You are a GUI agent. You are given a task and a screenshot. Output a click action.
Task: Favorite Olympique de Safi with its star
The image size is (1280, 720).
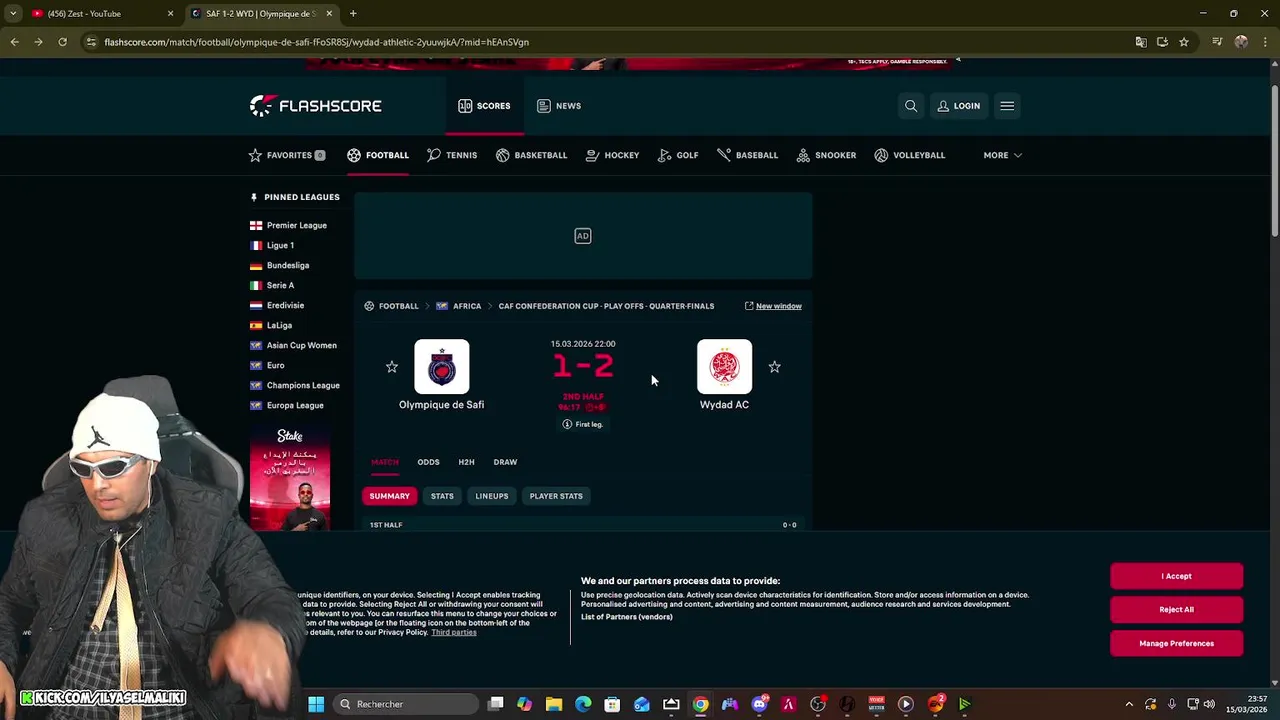[392, 367]
